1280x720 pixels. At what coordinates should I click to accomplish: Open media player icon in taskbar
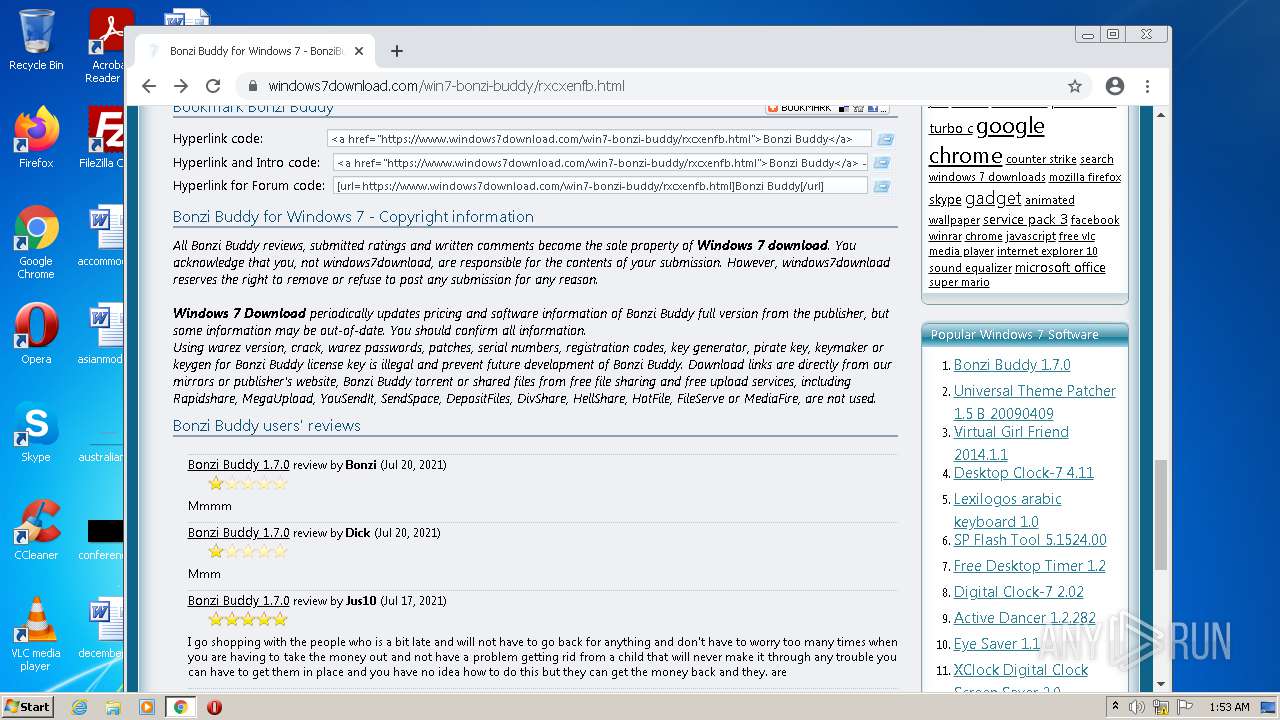(147, 707)
